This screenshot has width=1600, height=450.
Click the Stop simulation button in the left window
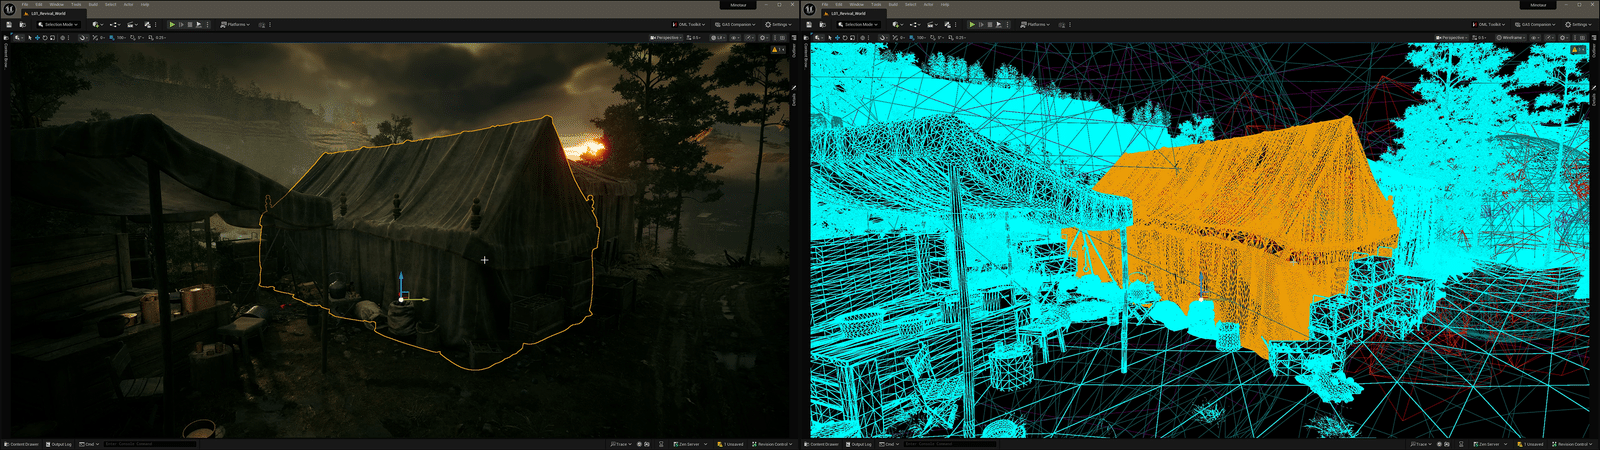190,24
